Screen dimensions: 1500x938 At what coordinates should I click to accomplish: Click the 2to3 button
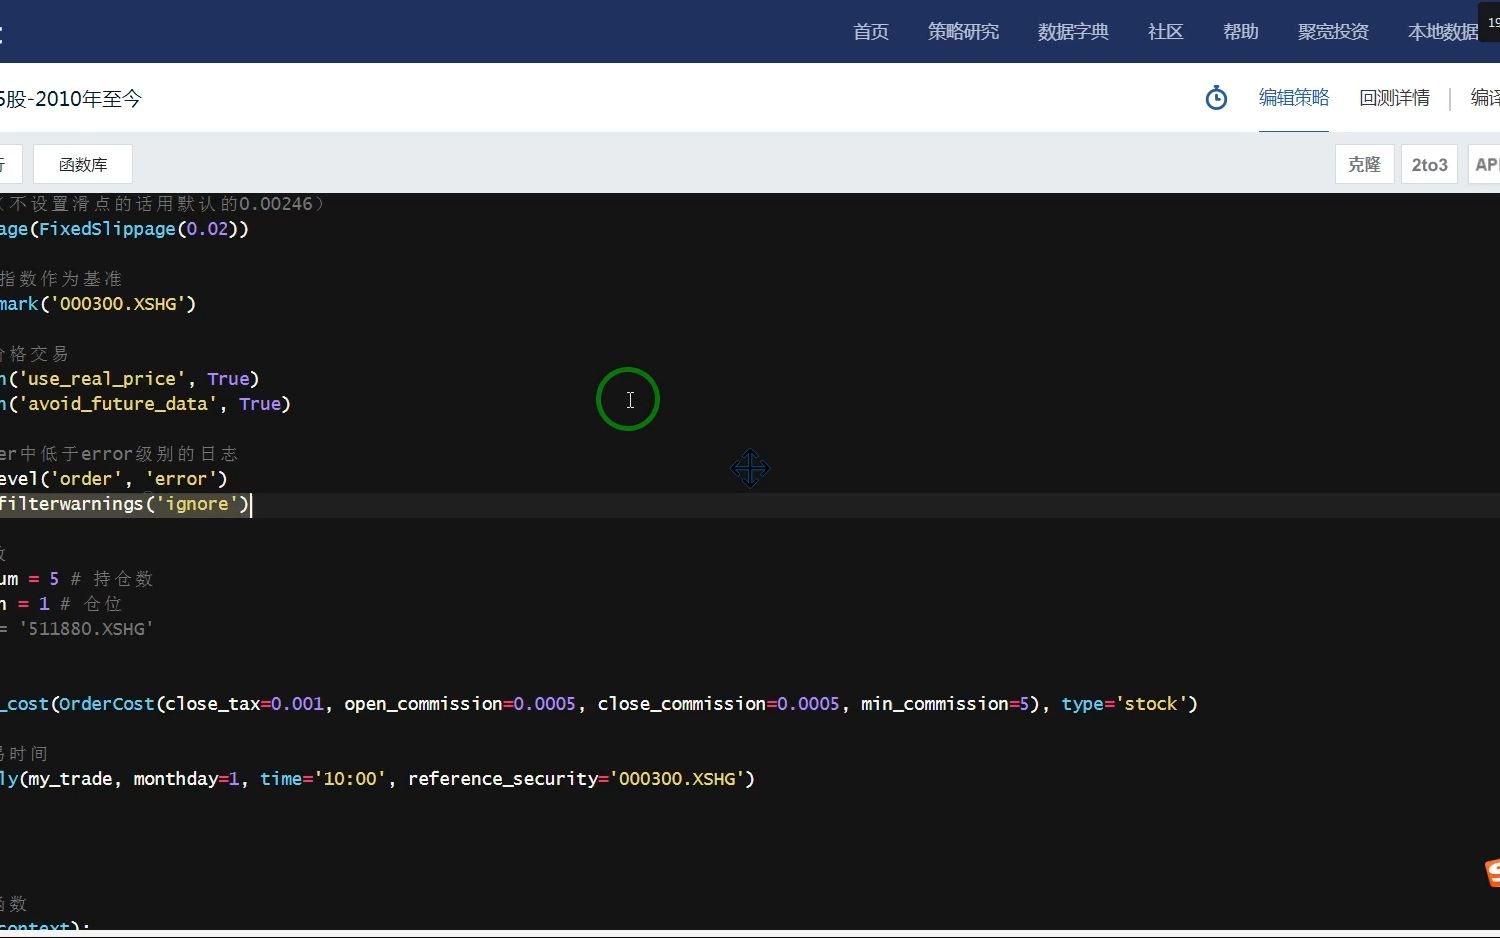tap(1429, 164)
